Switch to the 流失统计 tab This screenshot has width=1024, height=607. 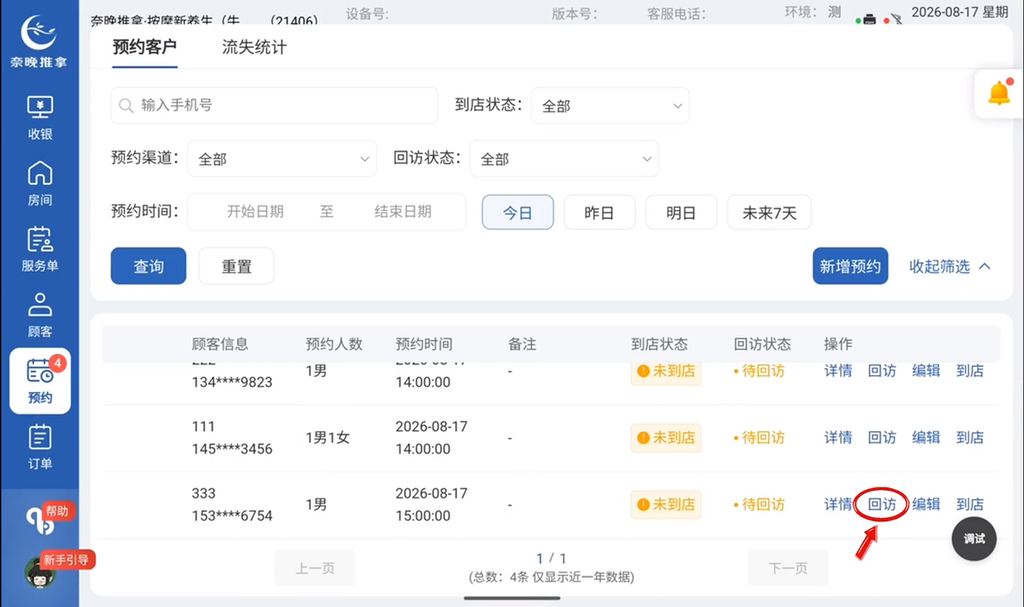(254, 47)
